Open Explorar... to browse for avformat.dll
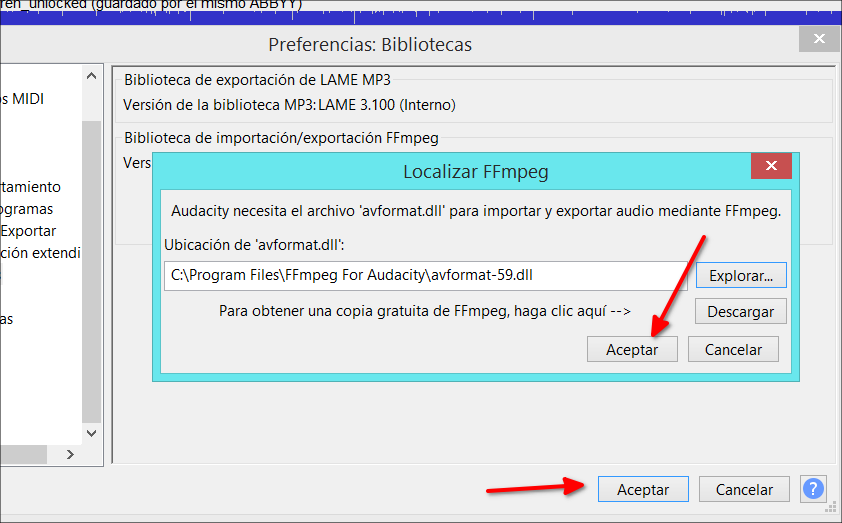This screenshot has height=523, width=842. [x=741, y=275]
